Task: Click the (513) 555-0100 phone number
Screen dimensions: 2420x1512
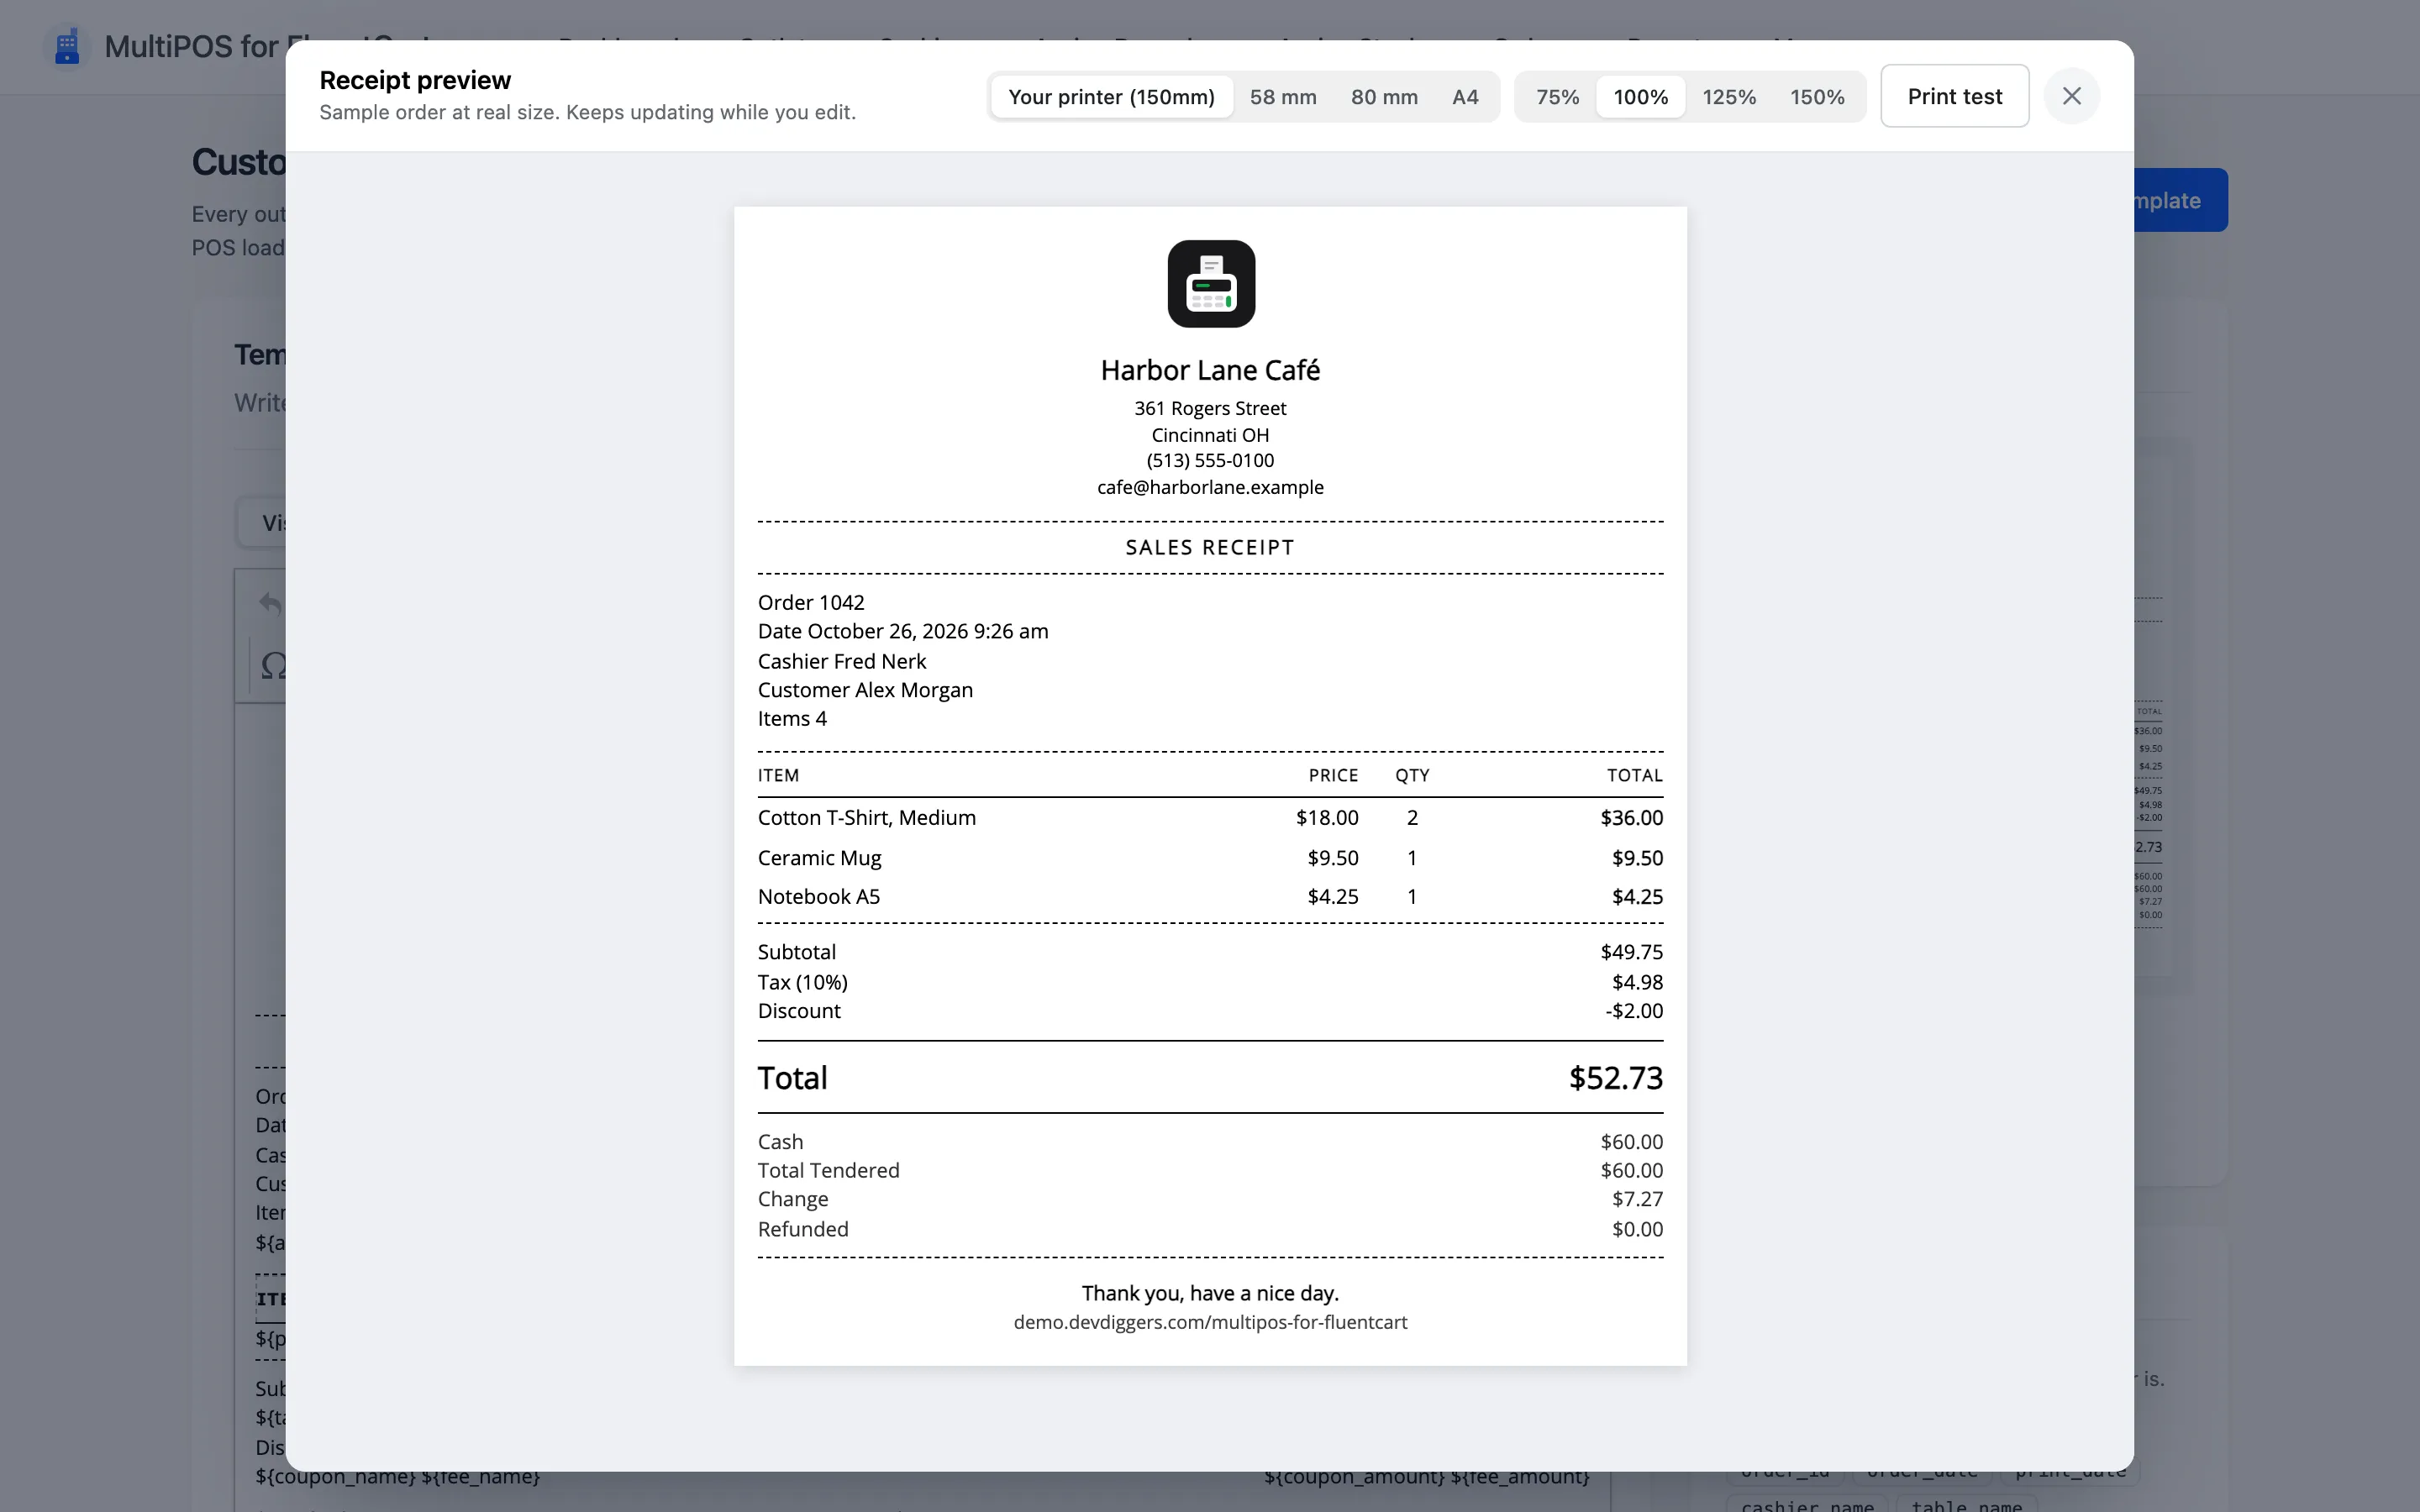Action: [1210, 460]
